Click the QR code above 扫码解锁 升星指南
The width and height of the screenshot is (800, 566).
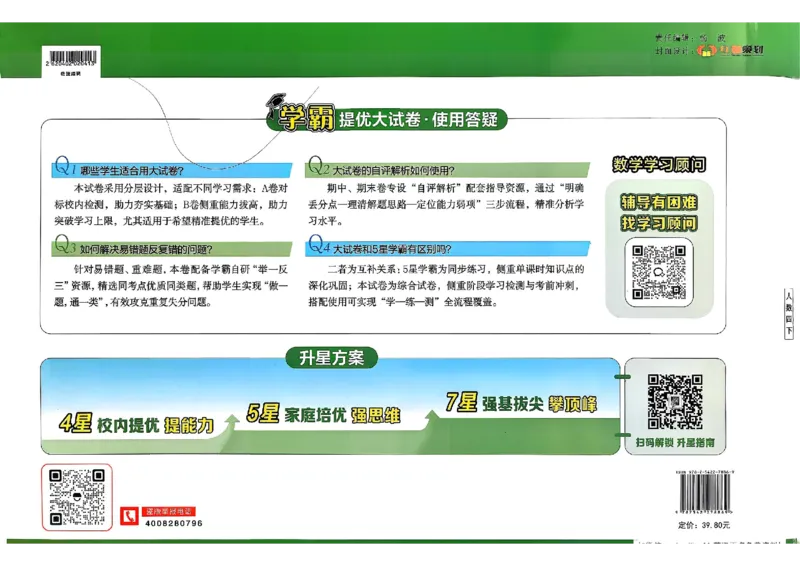(x=674, y=402)
